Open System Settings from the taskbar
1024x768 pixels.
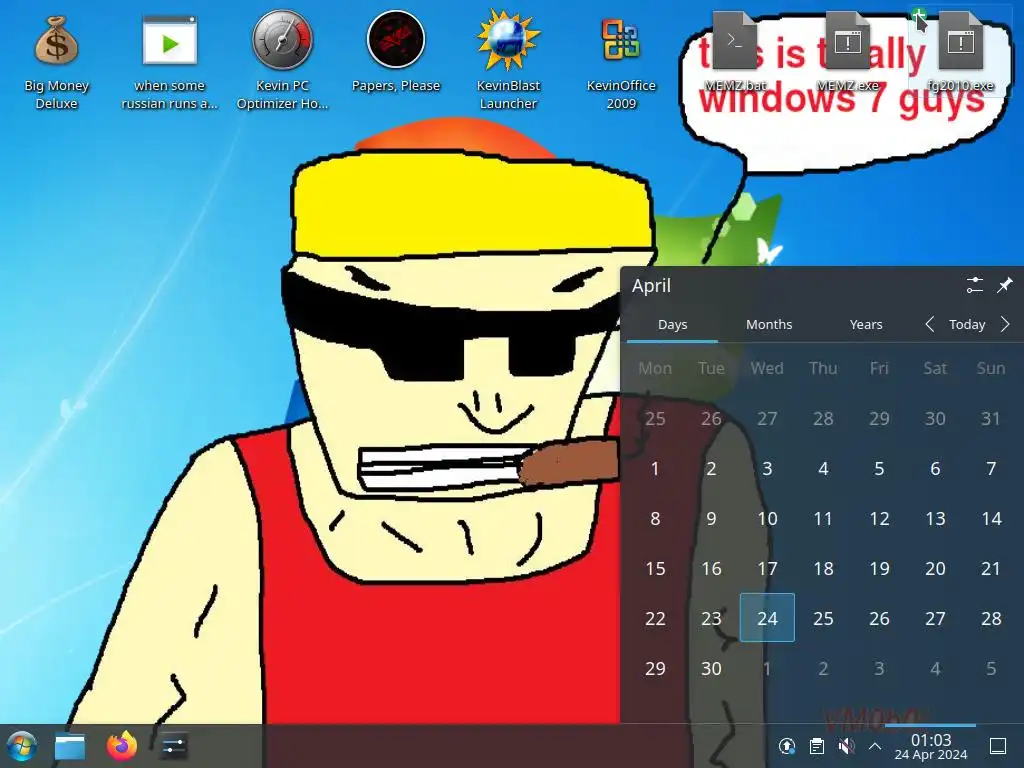(x=173, y=746)
